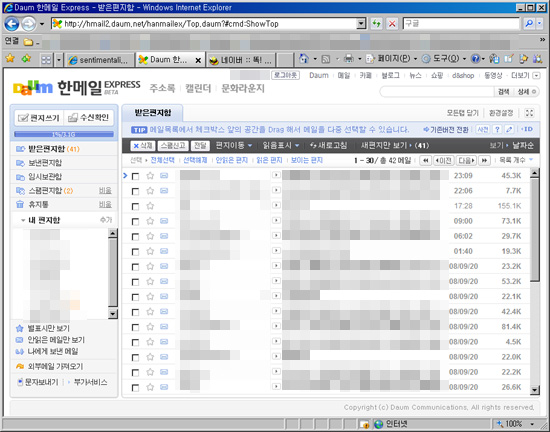Open the 목록 개수 dropdown

516,160
